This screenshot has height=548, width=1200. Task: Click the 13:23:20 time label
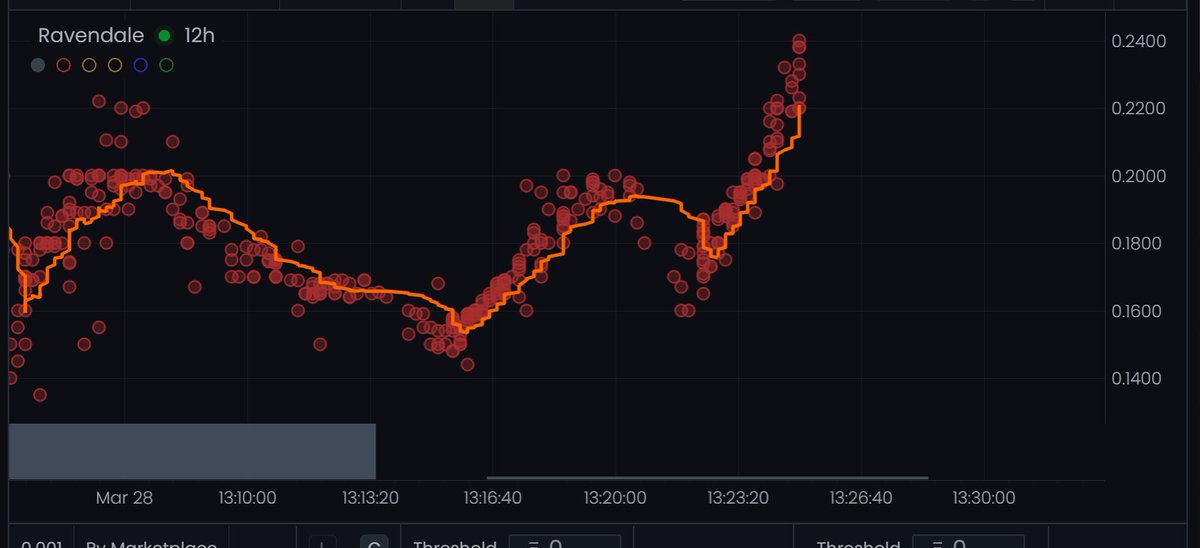738,497
